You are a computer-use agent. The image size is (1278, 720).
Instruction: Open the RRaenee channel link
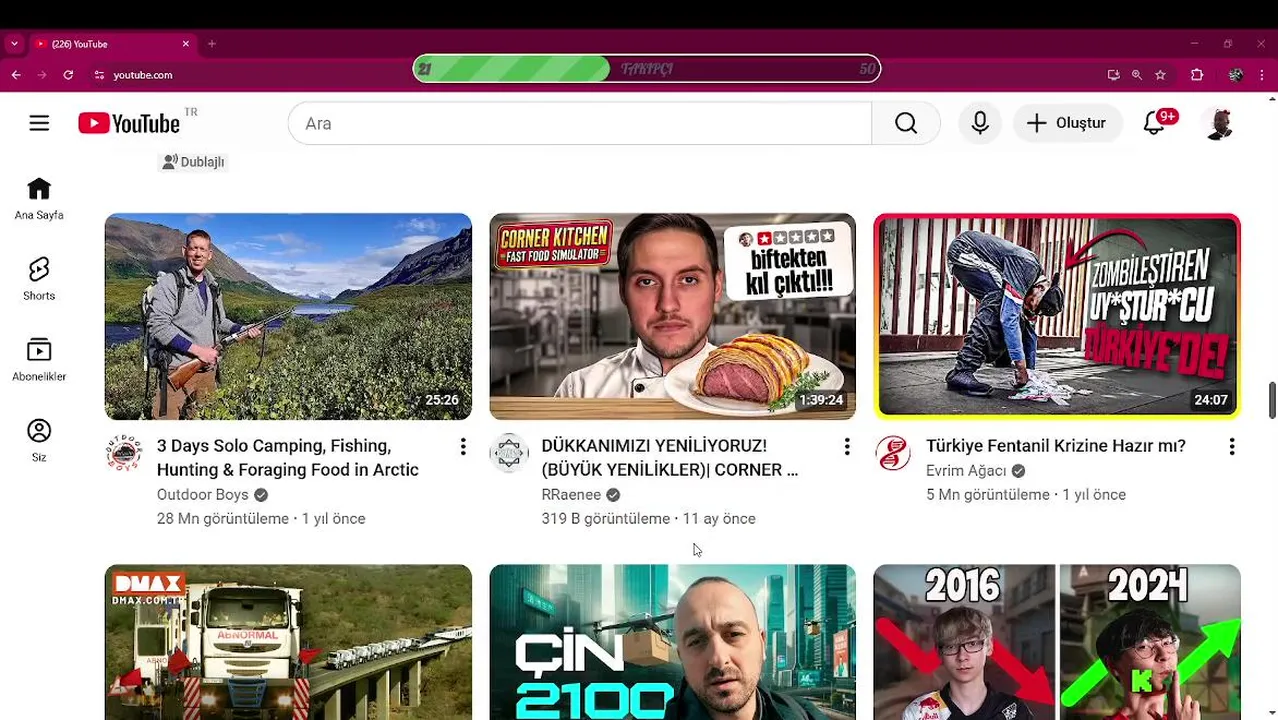click(571, 495)
